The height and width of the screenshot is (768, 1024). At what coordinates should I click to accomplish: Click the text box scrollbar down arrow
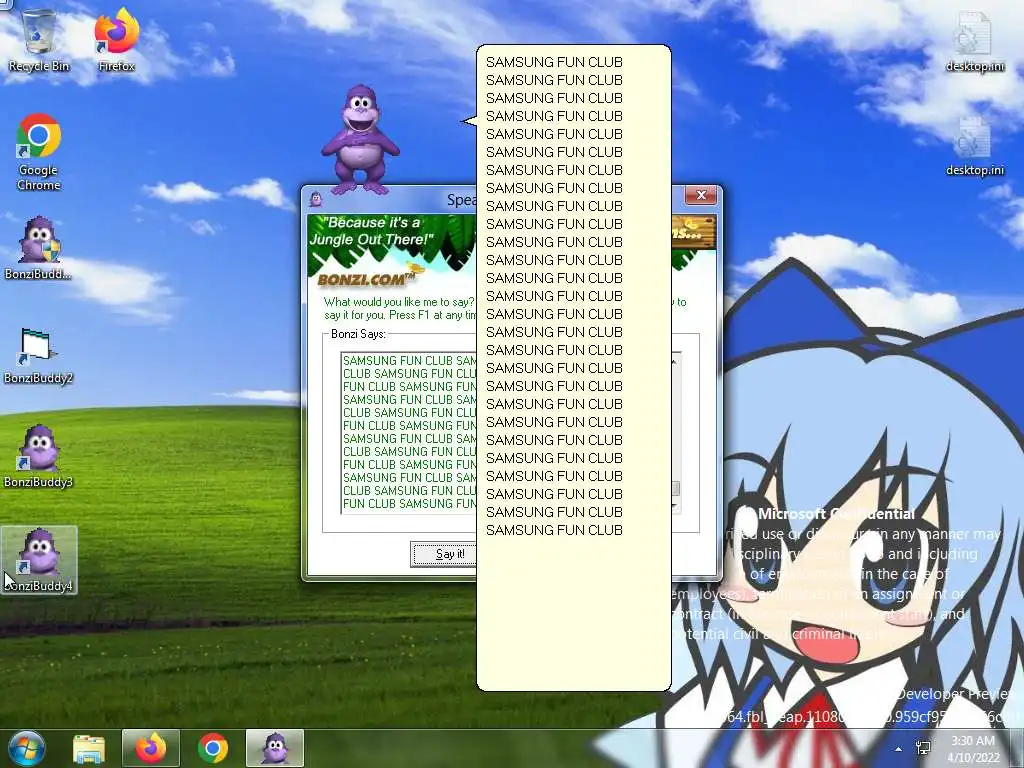pos(675,507)
